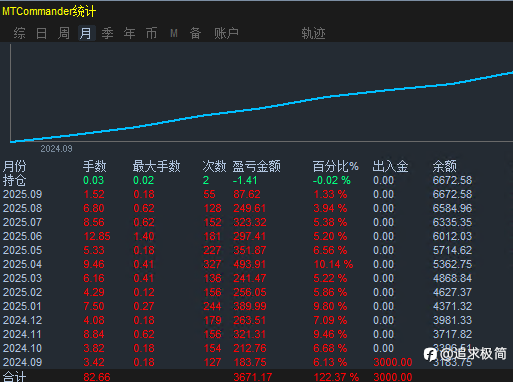
Task: Click the 余额 column header
Action: [x=445, y=166]
